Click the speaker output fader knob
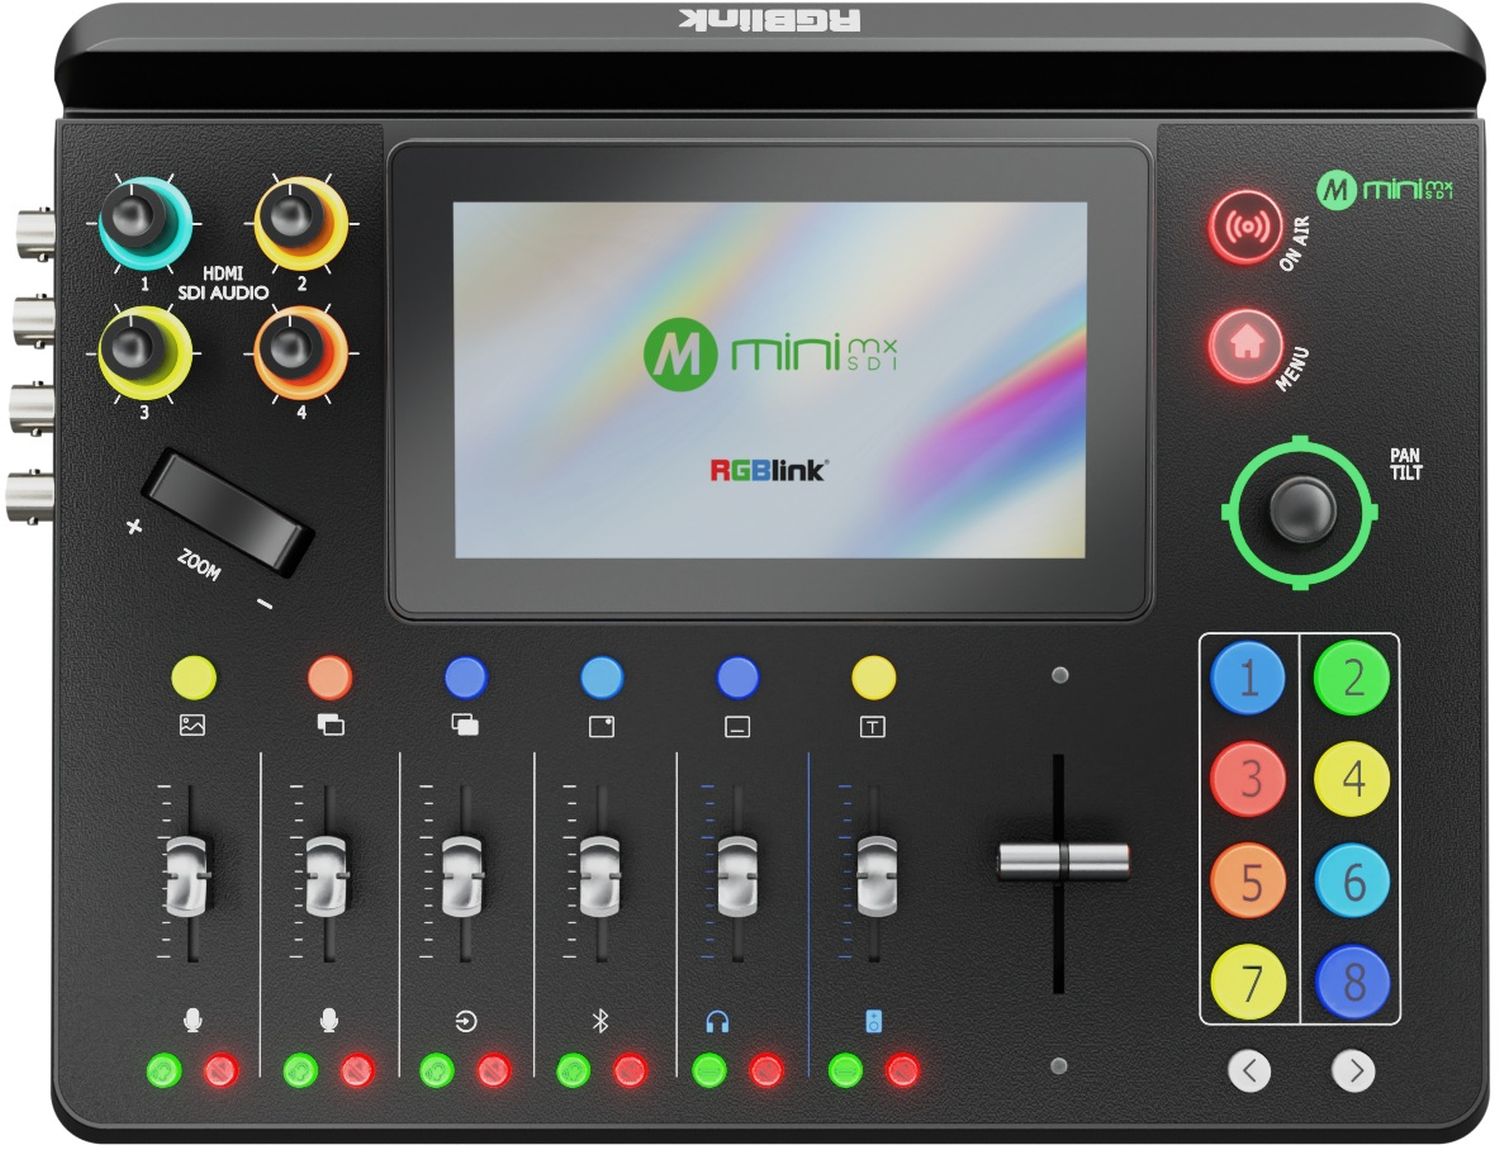The image size is (1500, 1155). point(877,876)
